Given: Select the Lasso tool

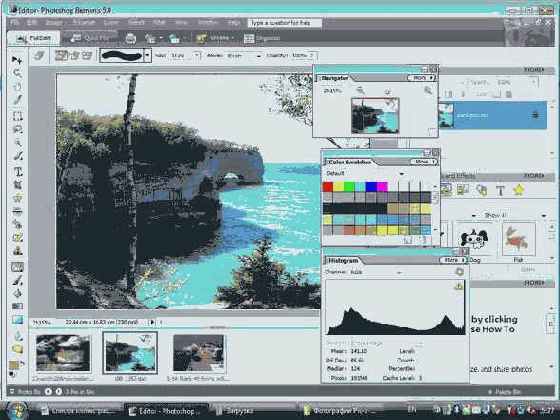Looking at the screenshot, I should (17, 129).
